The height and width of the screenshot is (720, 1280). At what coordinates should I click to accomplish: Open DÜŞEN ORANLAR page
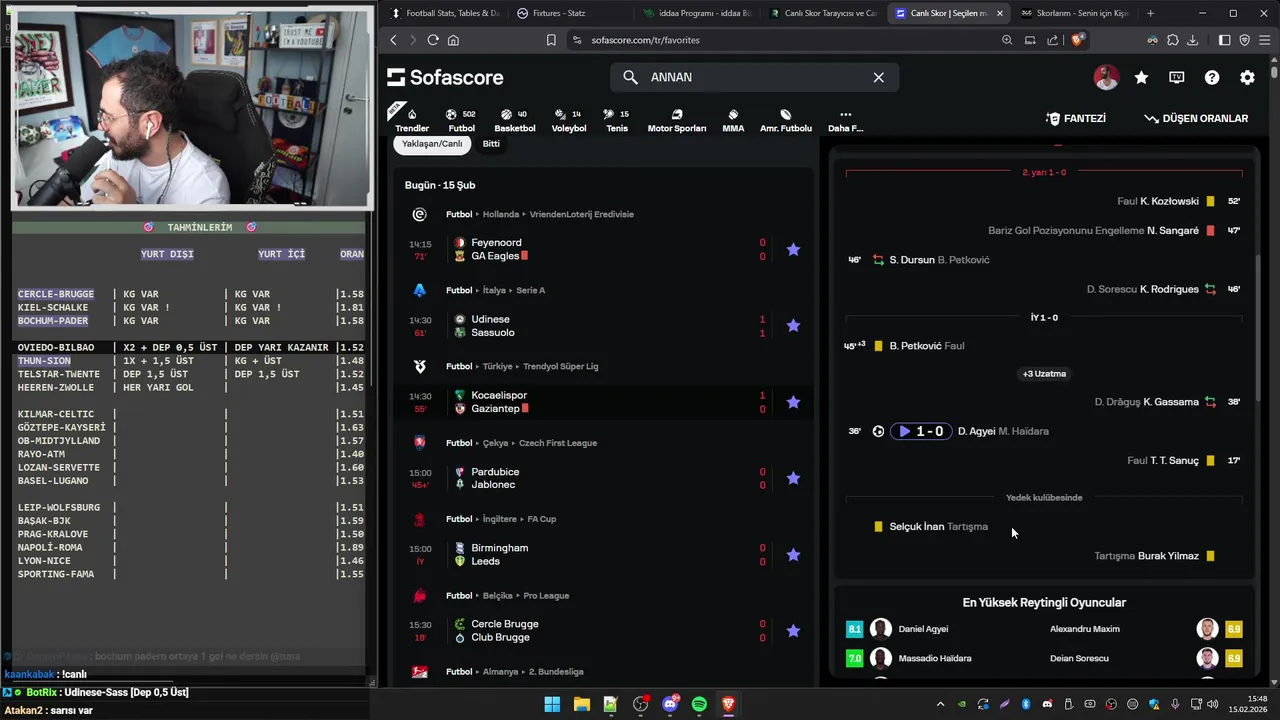click(1196, 118)
